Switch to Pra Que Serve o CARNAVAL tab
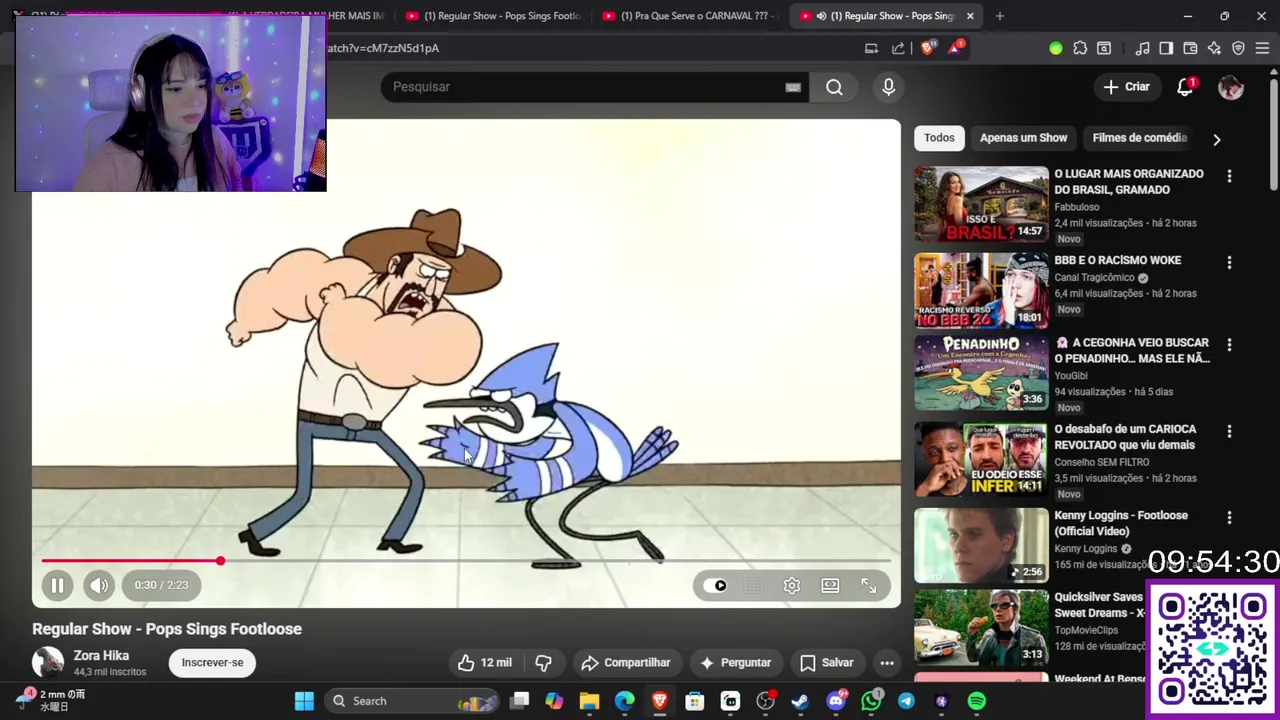Viewport: 1280px width, 720px height. 689,16
